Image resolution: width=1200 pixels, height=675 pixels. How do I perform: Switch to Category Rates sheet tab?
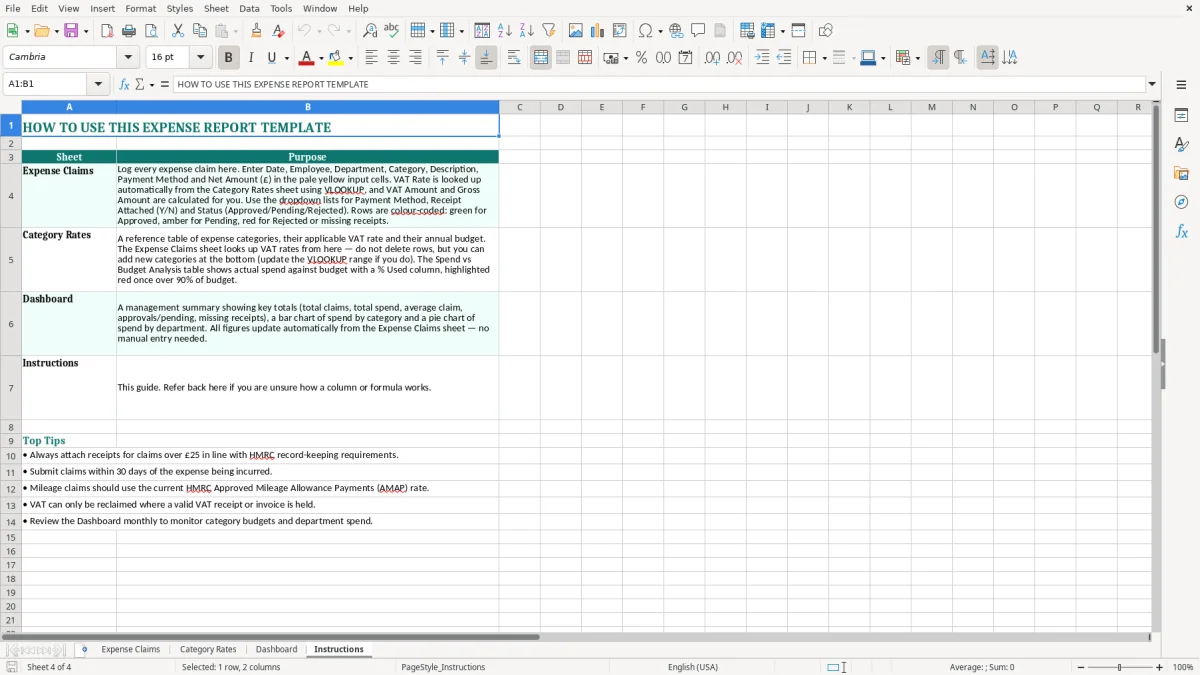point(208,650)
